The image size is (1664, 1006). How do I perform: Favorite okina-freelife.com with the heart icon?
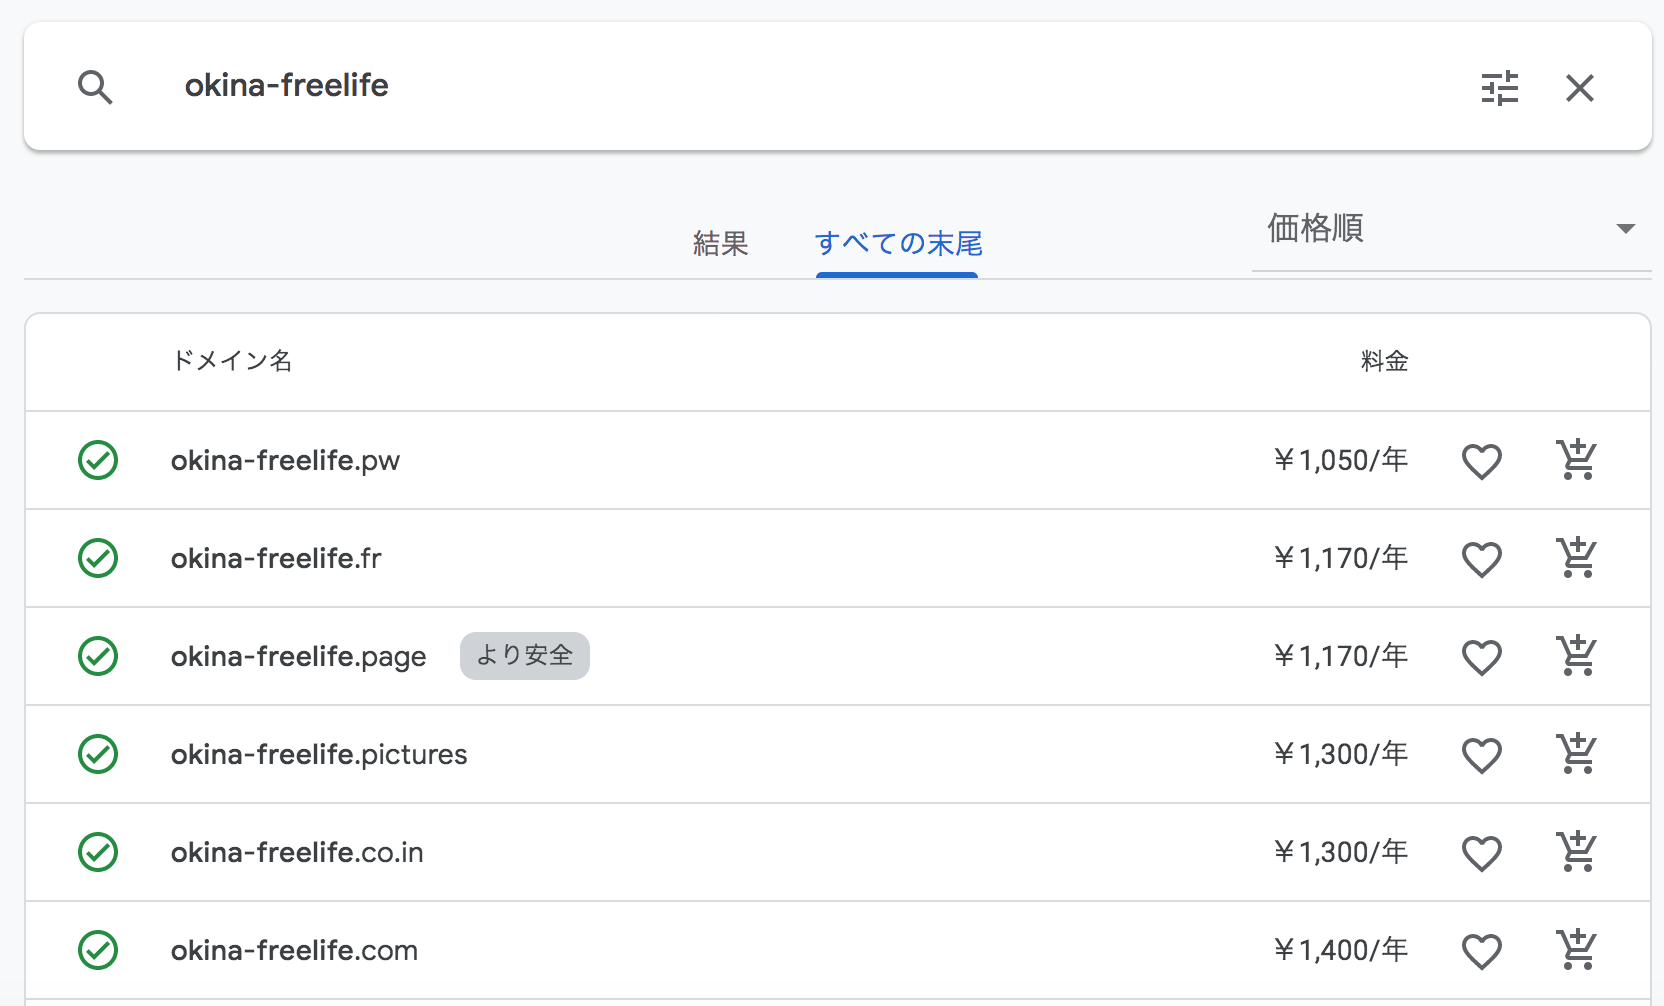click(1482, 951)
